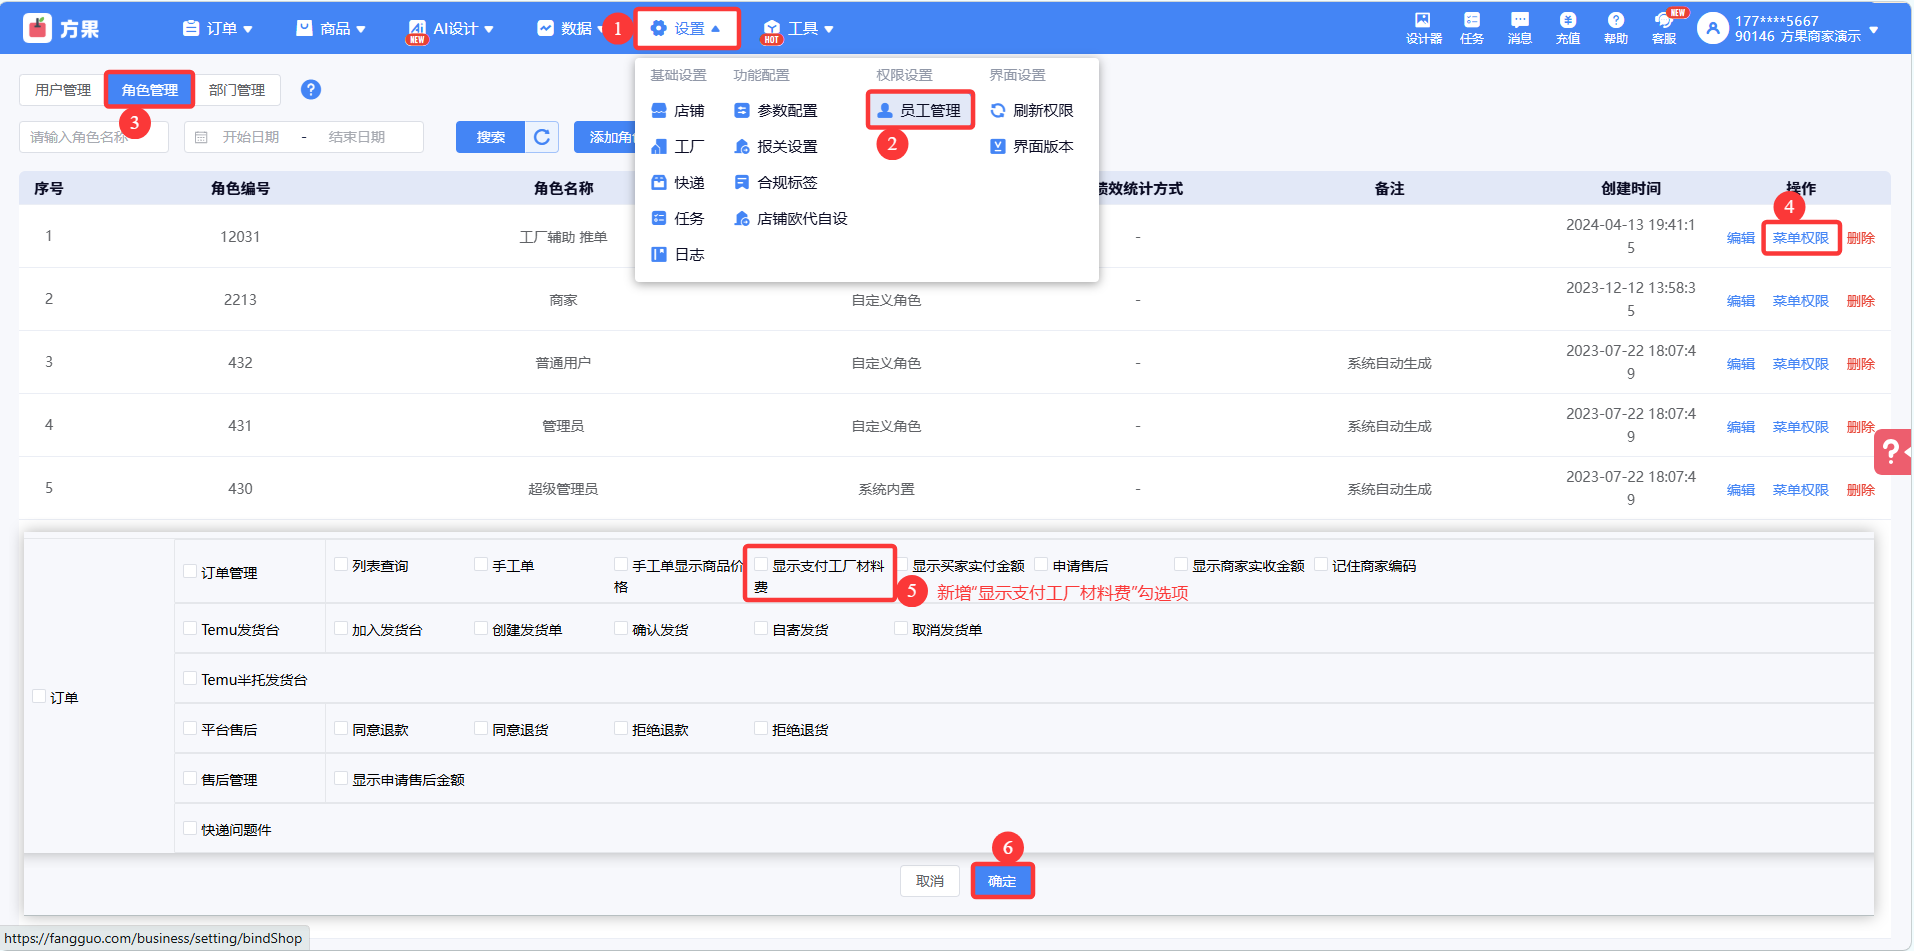The width and height of the screenshot is (1914, 951).
Task: Check the 列表查询 permission box
Action: [x=341, y=566]
